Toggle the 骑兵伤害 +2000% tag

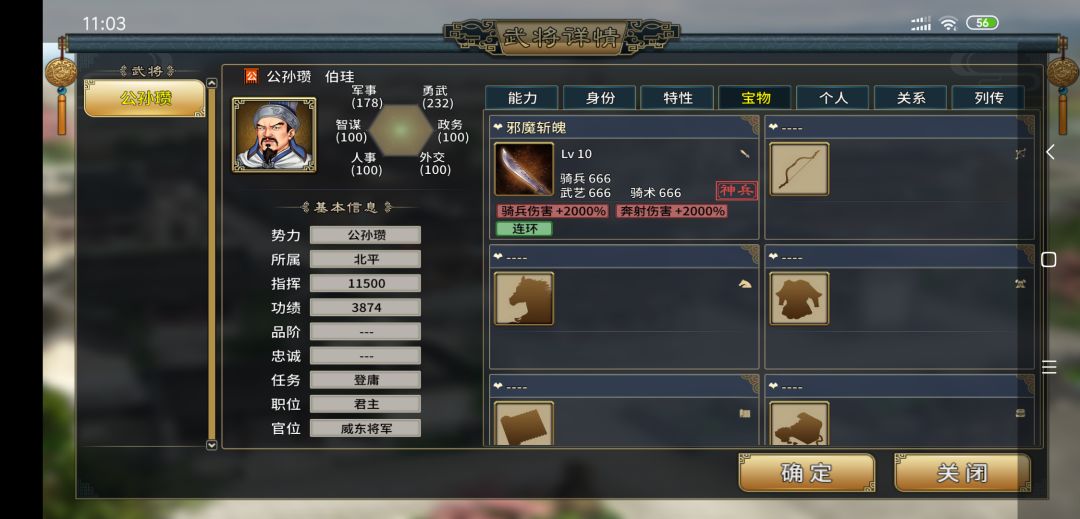pos(552,211)
